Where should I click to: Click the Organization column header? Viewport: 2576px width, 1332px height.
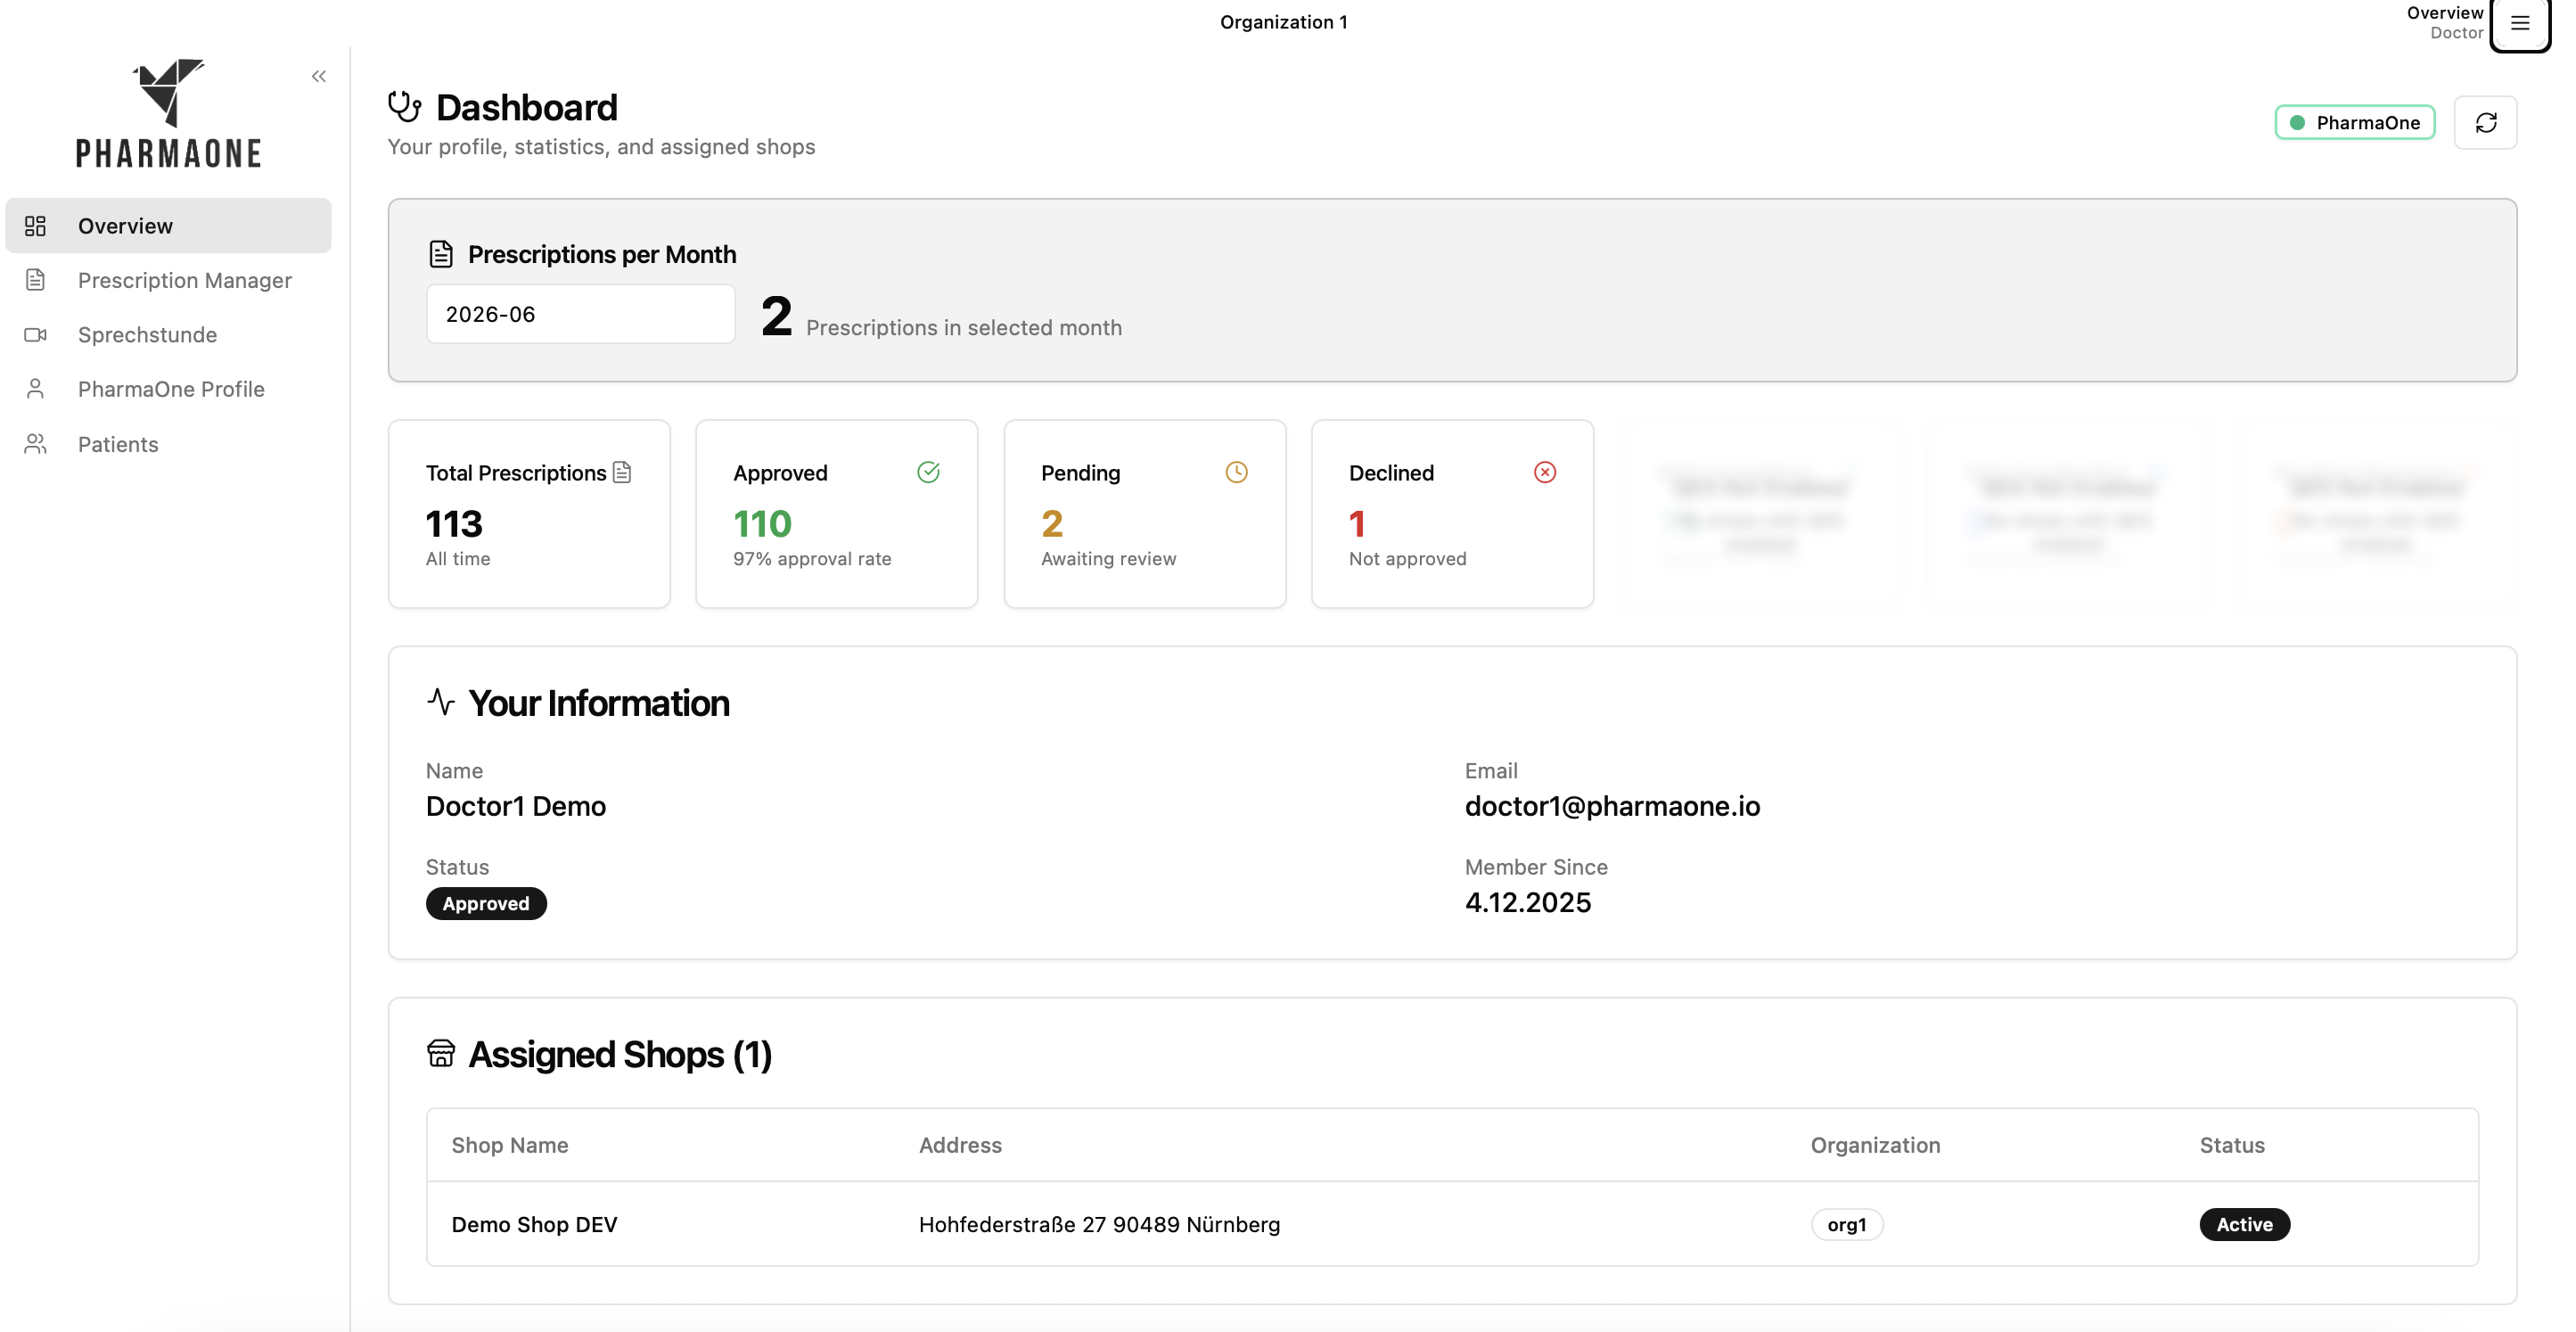1875,1145
